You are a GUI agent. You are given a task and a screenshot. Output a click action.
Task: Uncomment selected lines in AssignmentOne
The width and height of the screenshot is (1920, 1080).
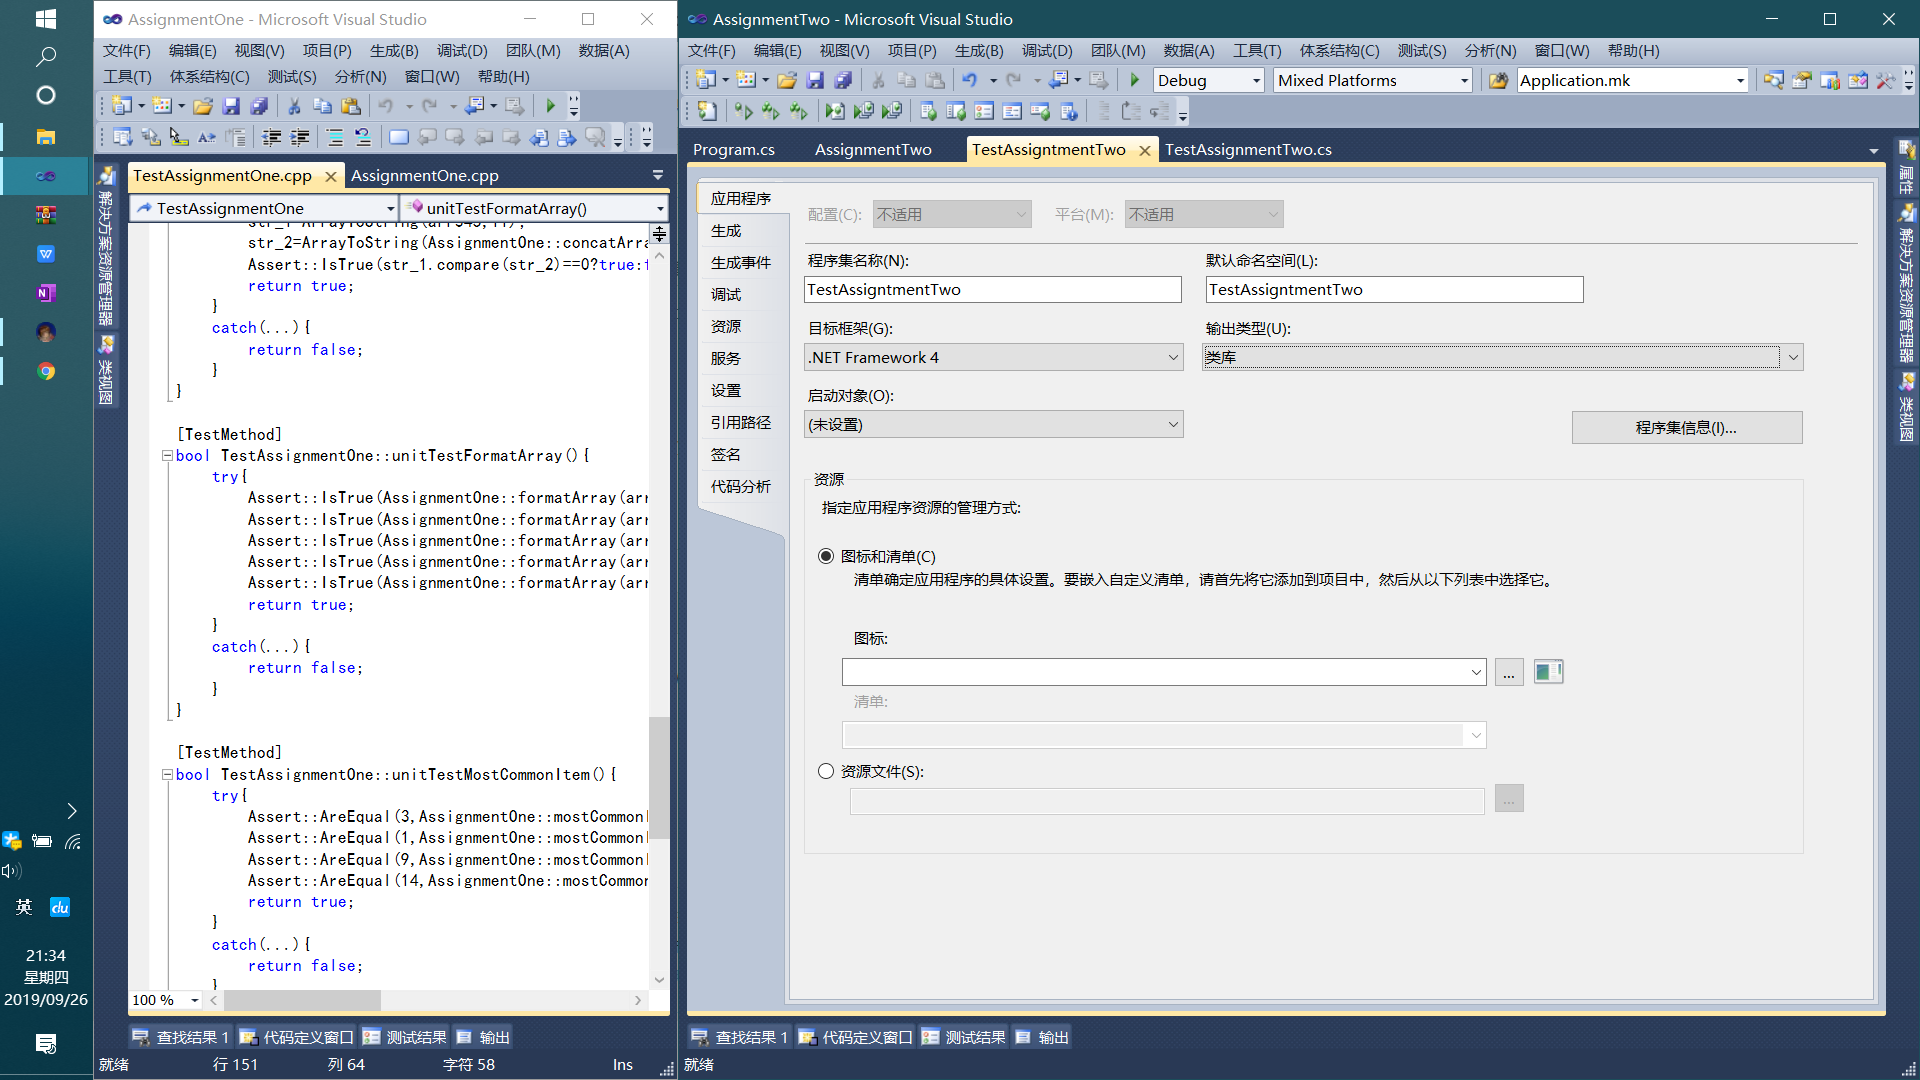[363, 137]
